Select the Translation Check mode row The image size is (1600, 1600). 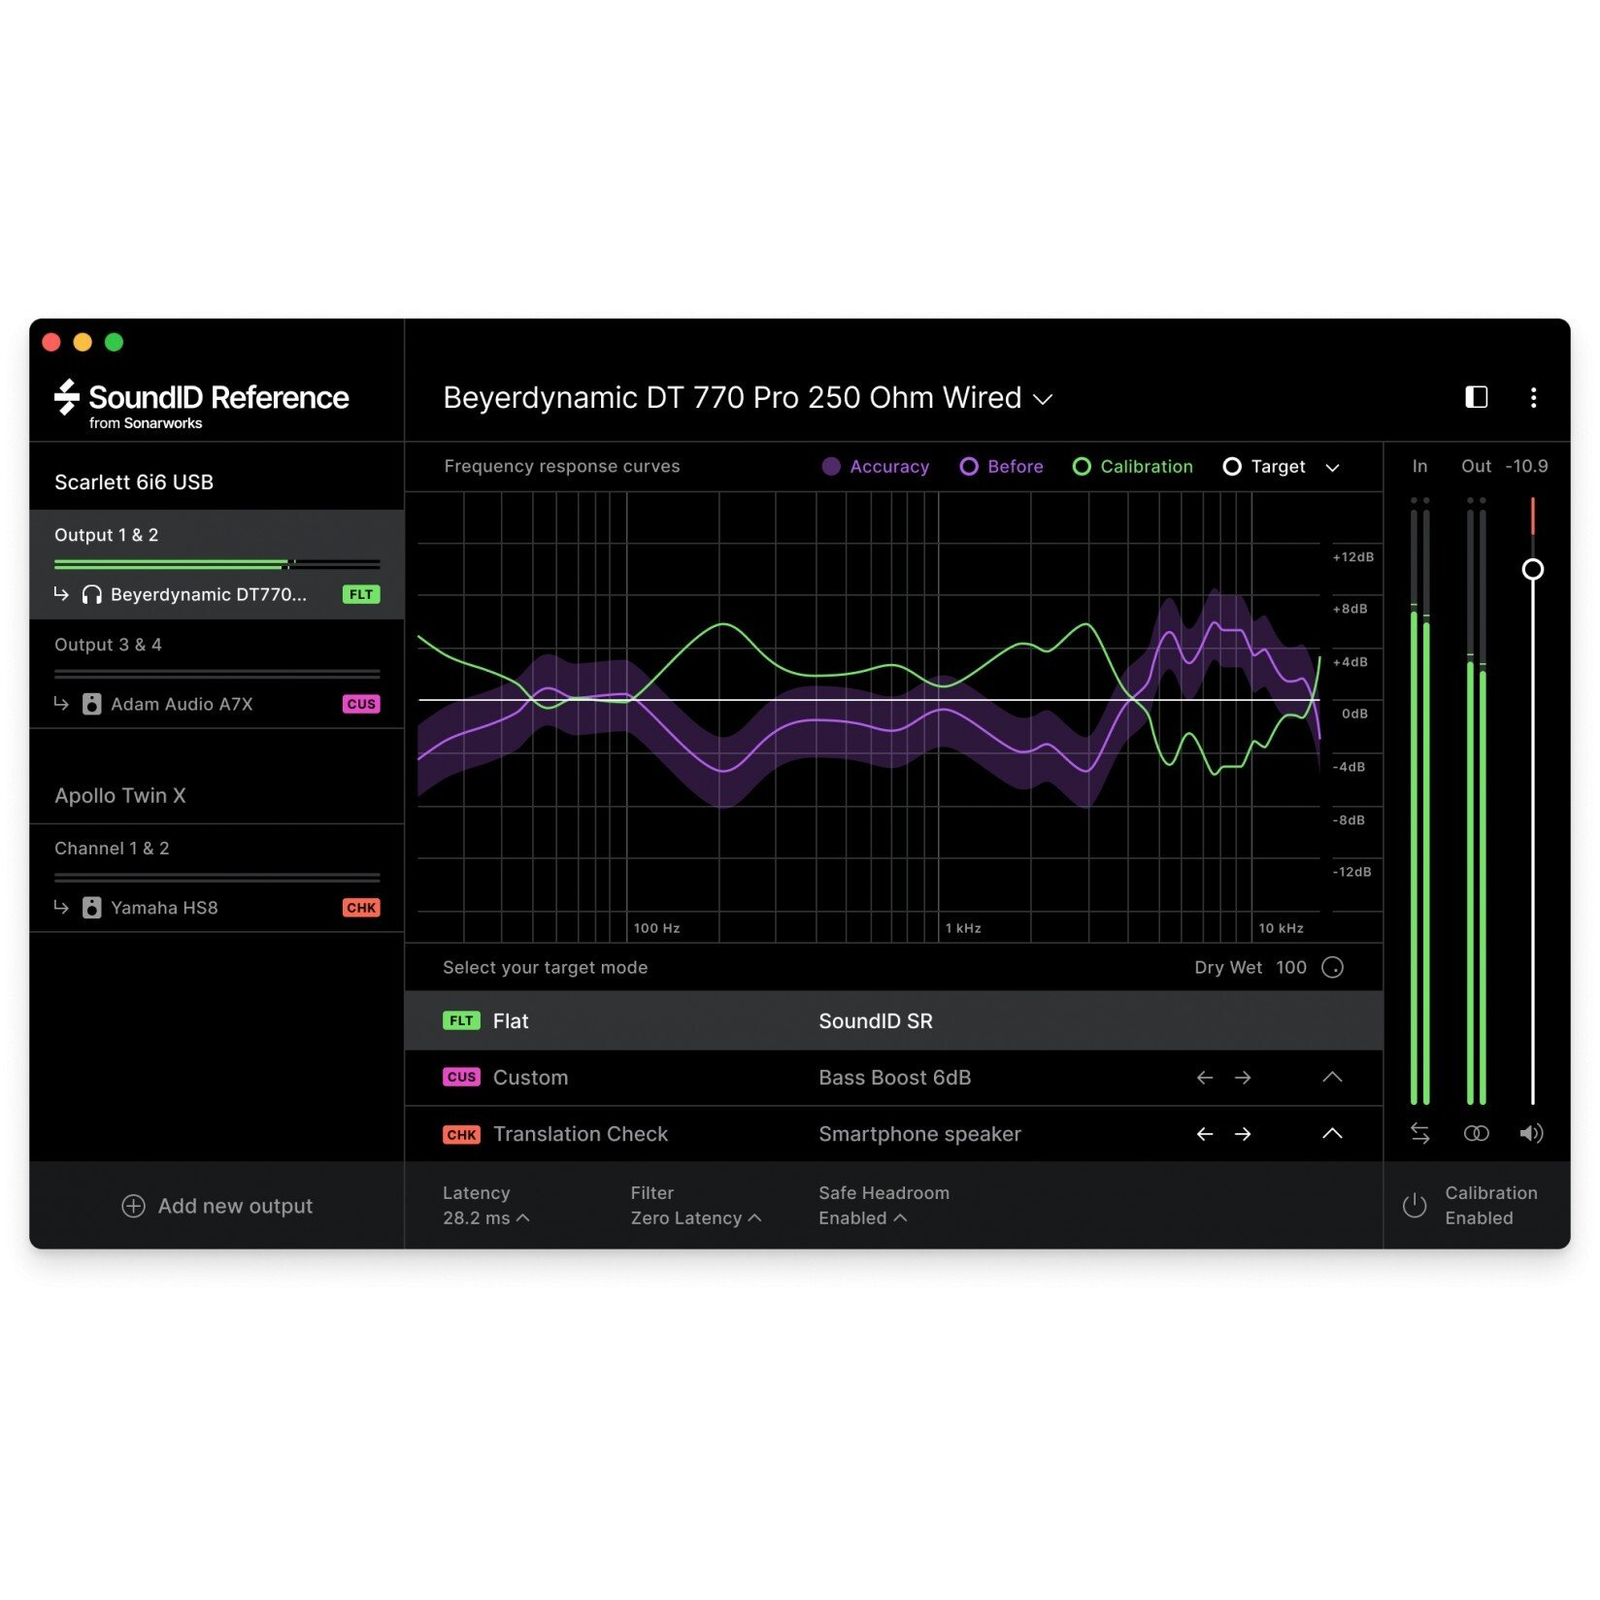[894, 1133]
